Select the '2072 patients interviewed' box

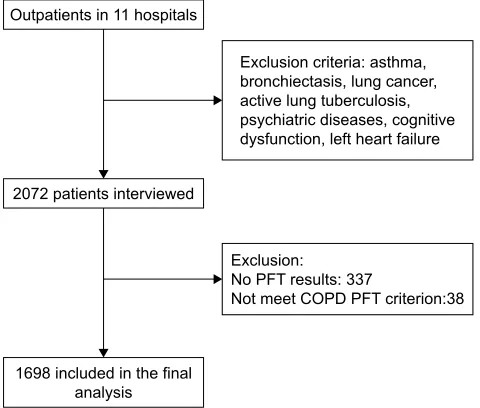point(103,194)
